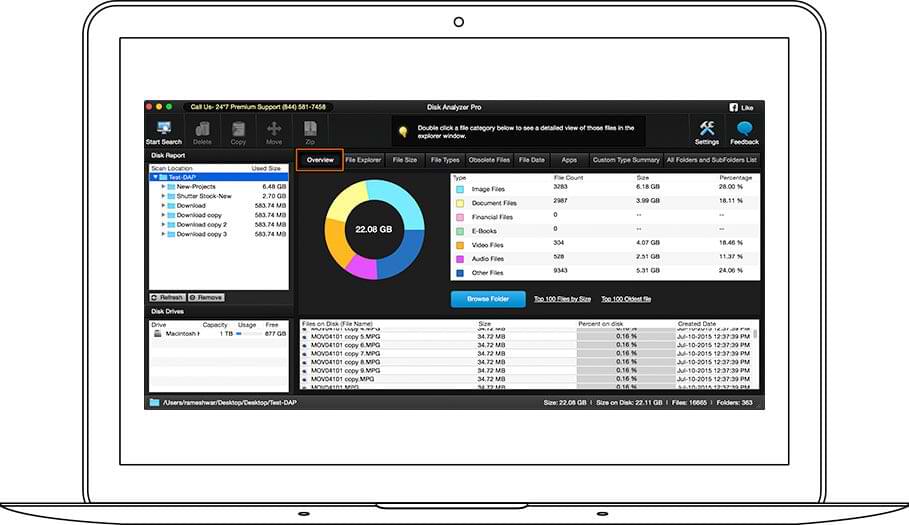
Task: Open the Obsolete Files tab
Action: (x=489, y=160)
